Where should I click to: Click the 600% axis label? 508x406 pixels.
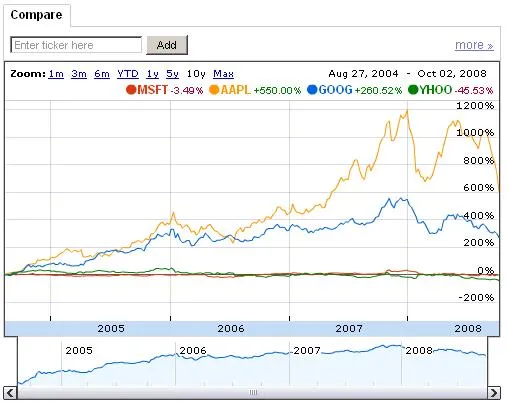[x=479, y=188]
